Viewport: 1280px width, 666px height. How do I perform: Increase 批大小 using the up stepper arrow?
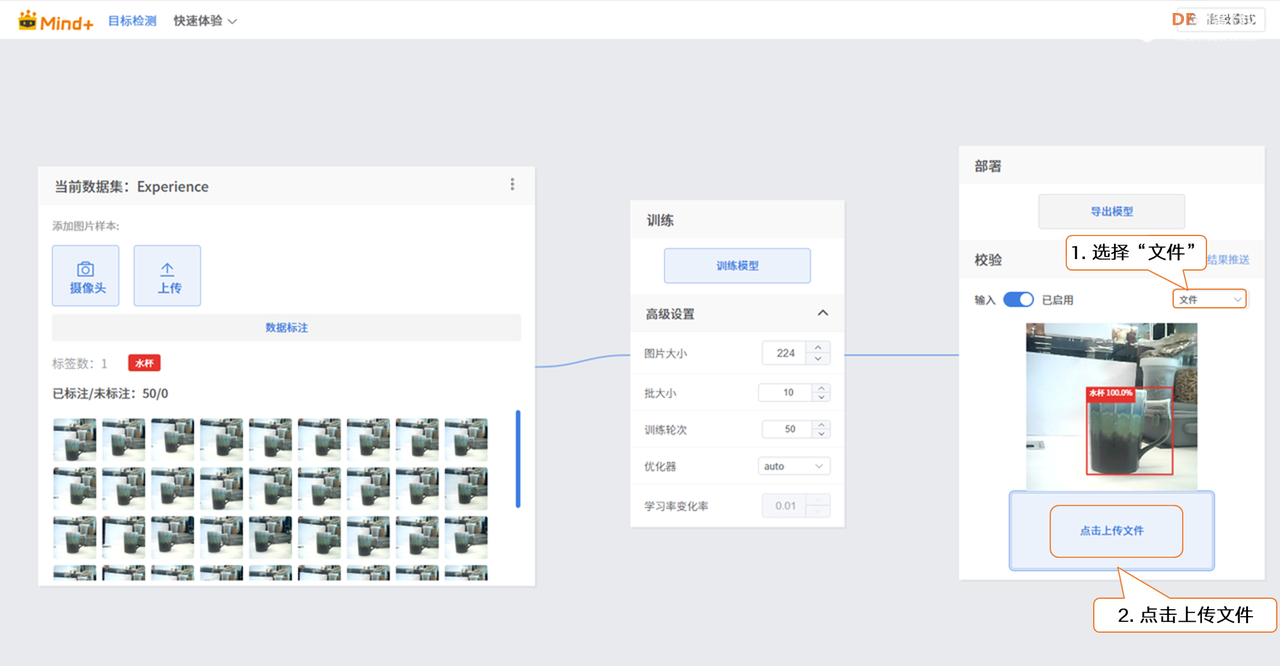point(821,388)
